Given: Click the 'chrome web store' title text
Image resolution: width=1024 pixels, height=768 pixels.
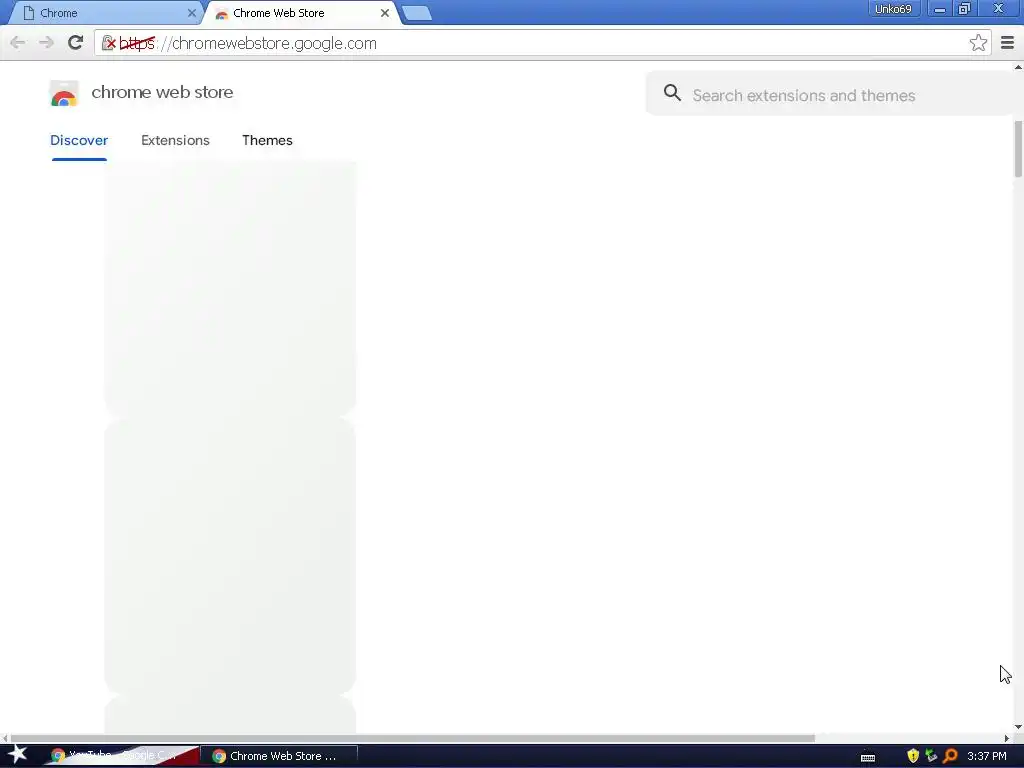Looking at the screenshot, I should coord(162,92).
